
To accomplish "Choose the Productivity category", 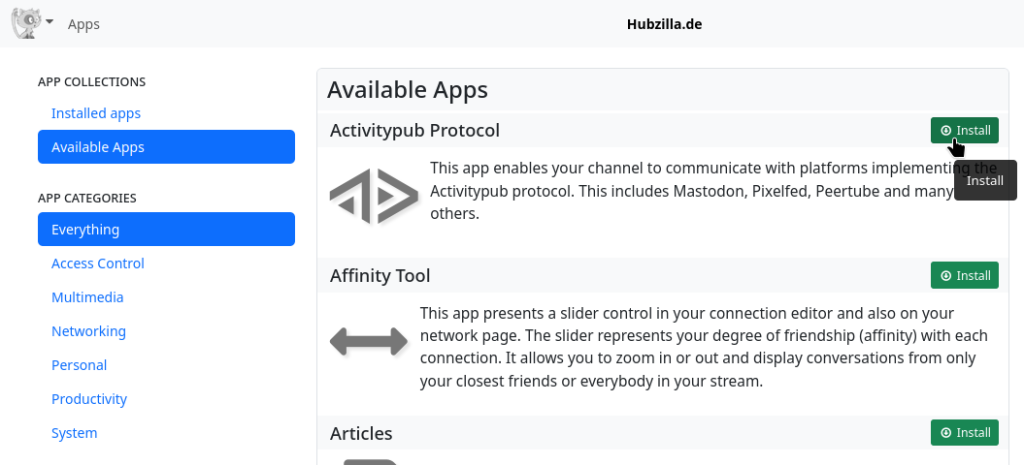I will point(89,399).
